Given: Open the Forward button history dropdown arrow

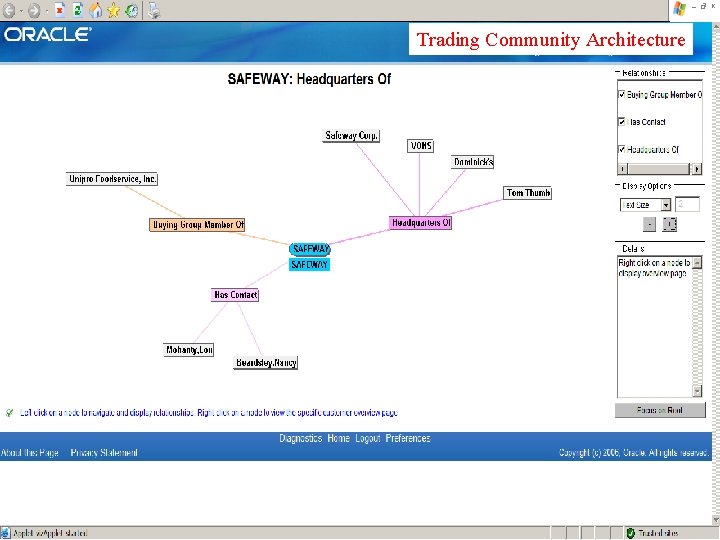Looking at the screenshot, I should [x=46, y=11].
